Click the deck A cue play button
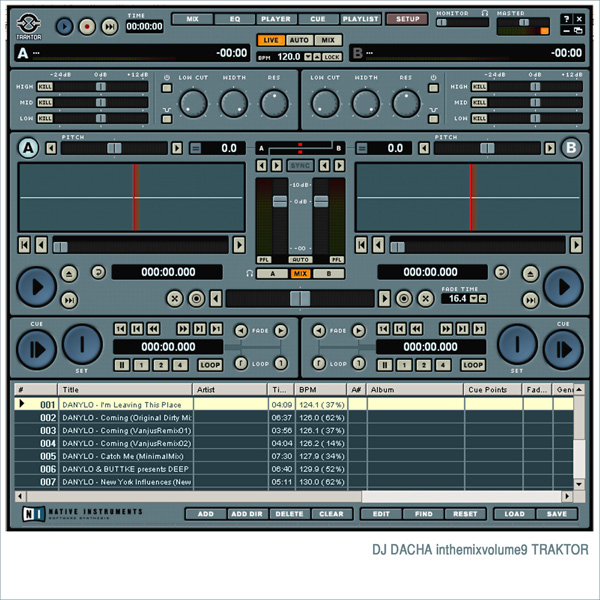Image resolution: width=600 pixels, height=600 pixels. [36, 348]
